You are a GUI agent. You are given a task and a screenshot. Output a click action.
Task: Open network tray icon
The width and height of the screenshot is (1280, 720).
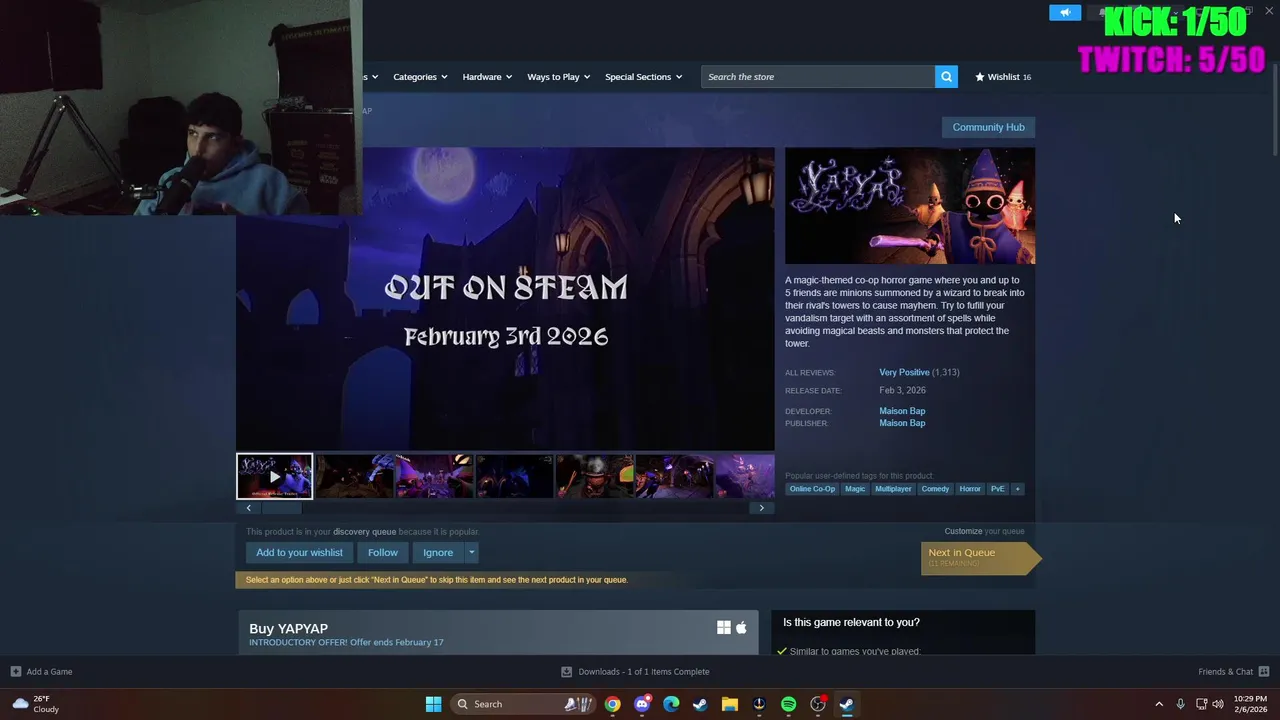1201,704
